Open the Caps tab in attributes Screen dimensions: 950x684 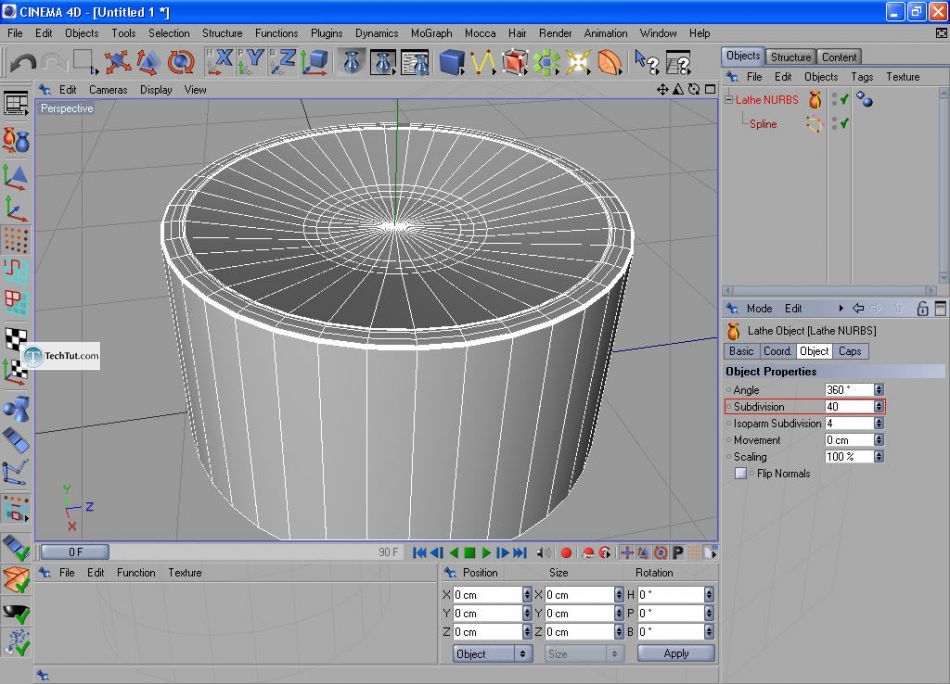click(850, 351)
